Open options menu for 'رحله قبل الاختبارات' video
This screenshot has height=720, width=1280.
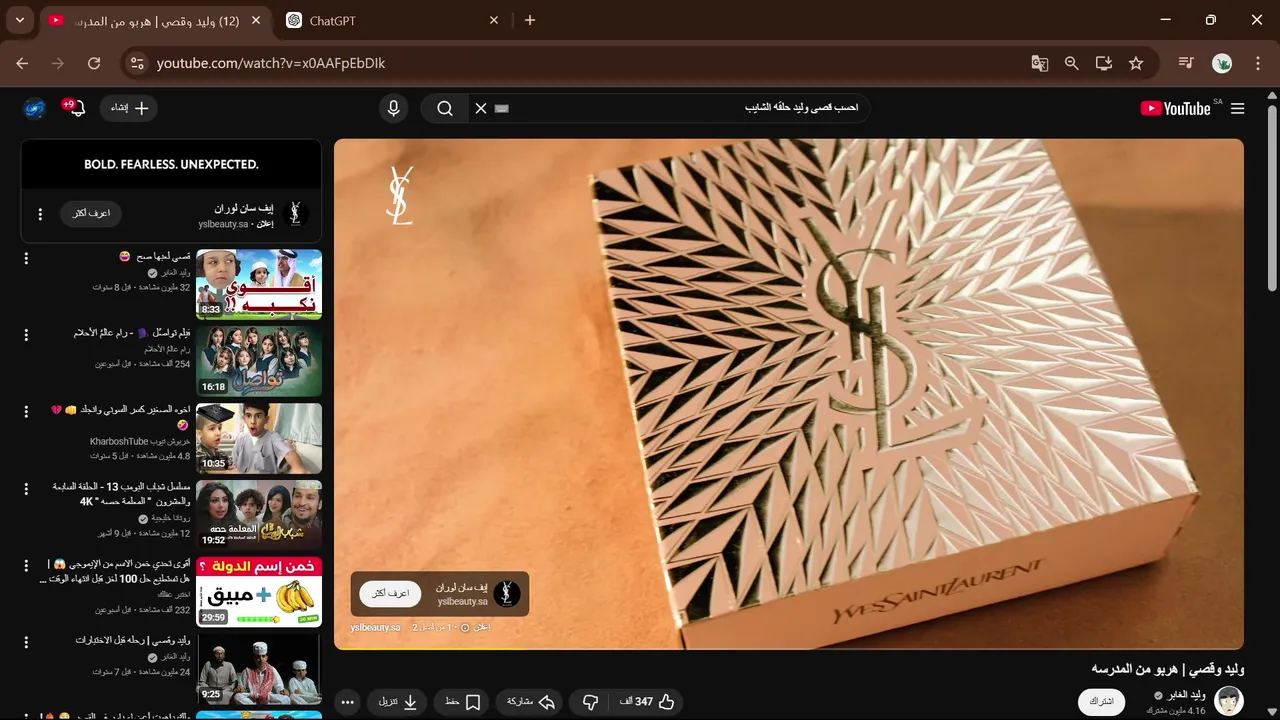click(x=27, y=644)
